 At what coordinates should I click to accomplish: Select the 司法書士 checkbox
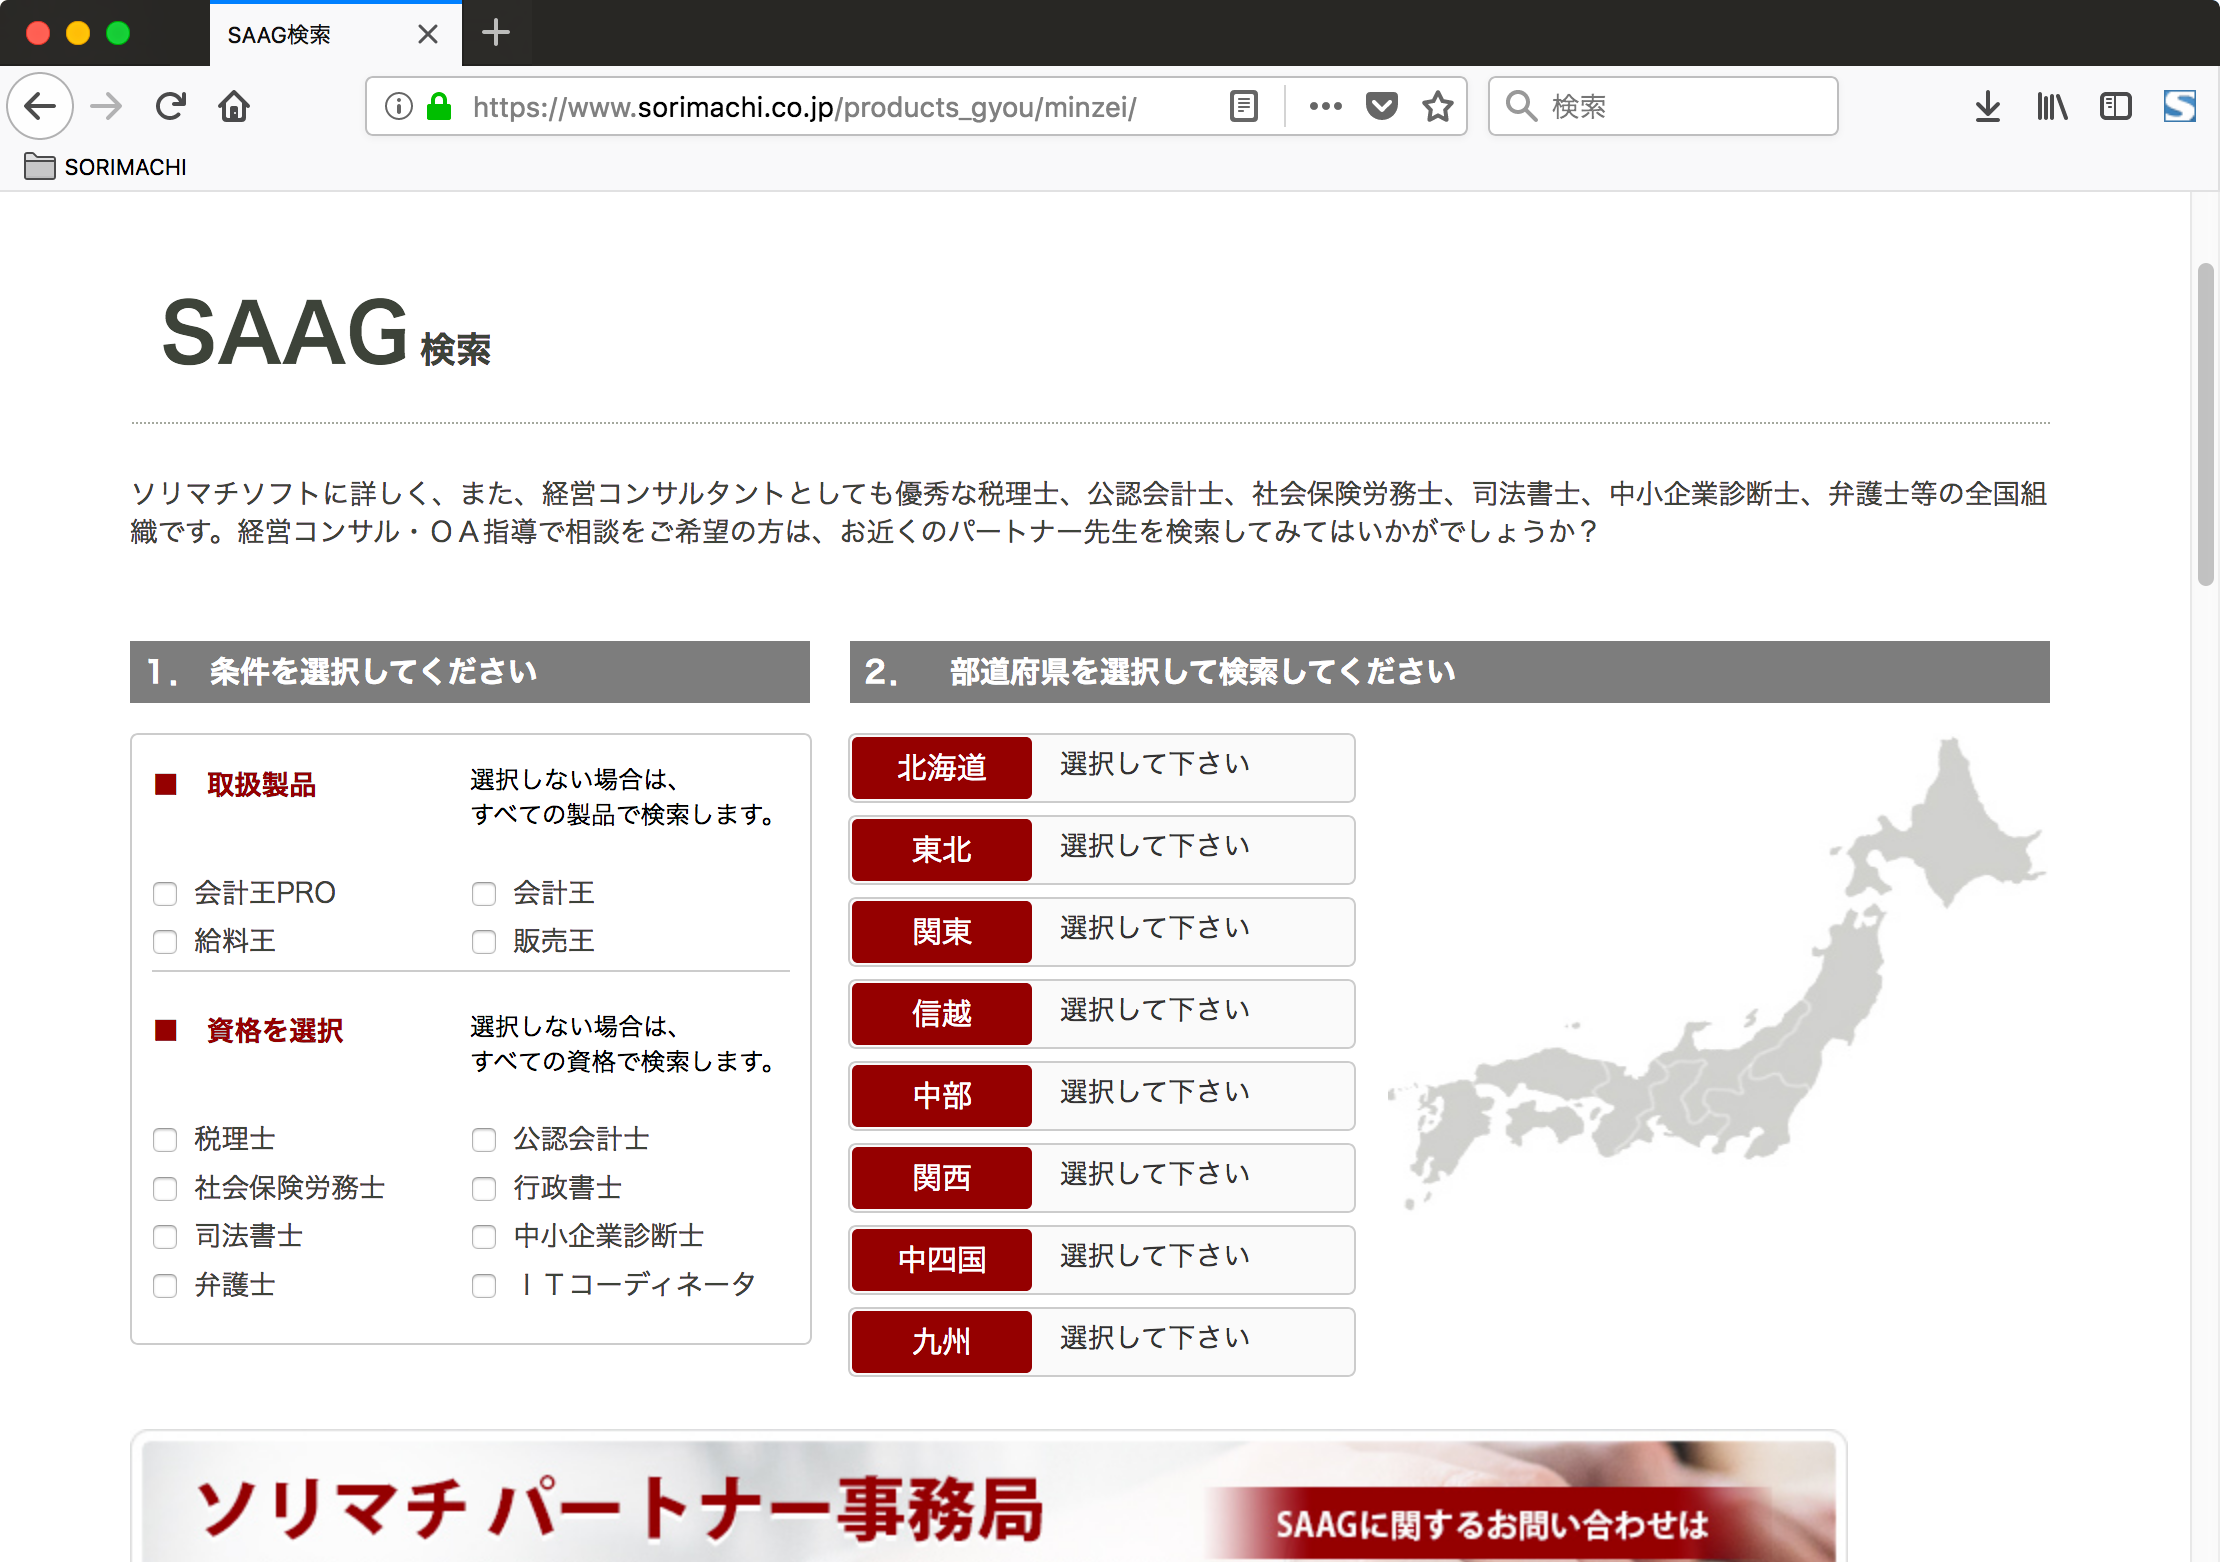[x=165, y=1237]
